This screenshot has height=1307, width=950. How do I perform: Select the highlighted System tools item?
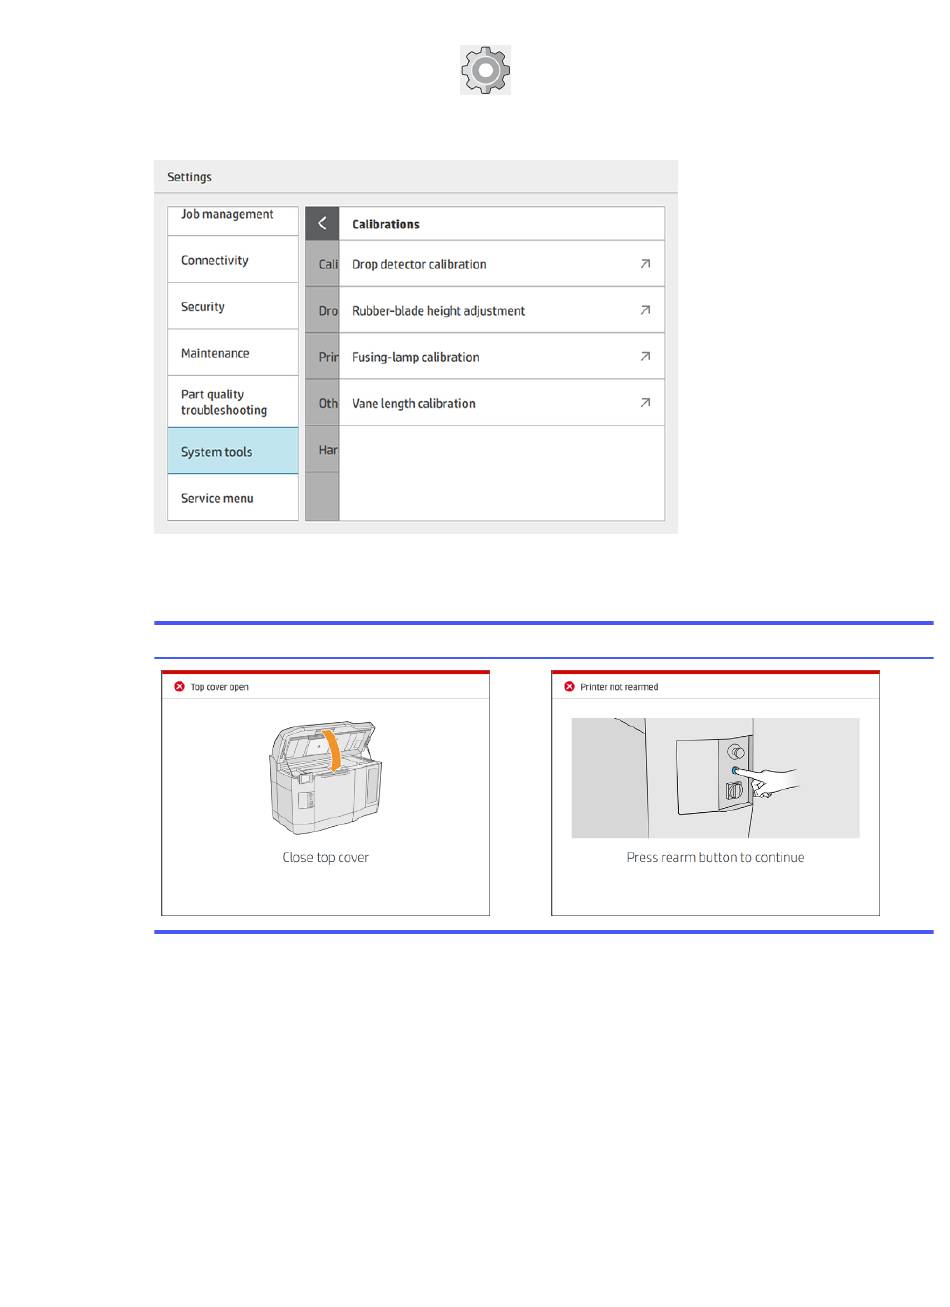(x=217, y=452)
